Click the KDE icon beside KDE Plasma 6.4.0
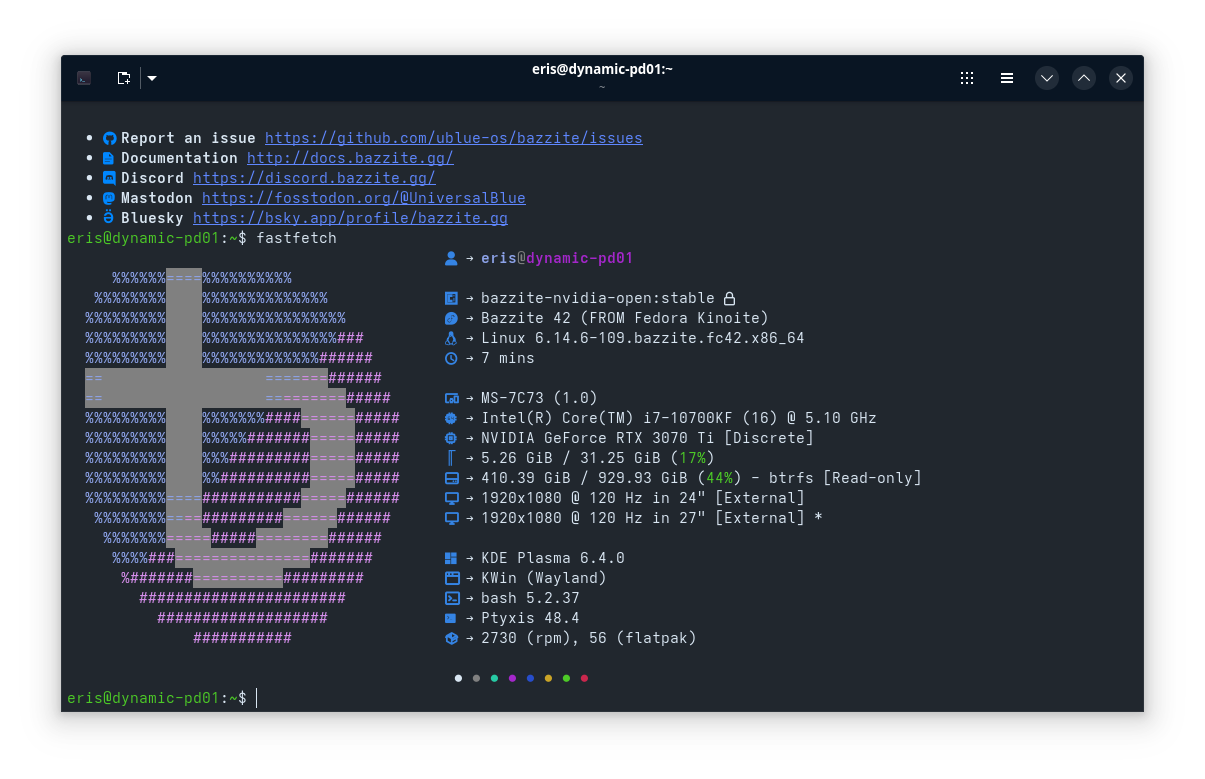 [451, 558]
